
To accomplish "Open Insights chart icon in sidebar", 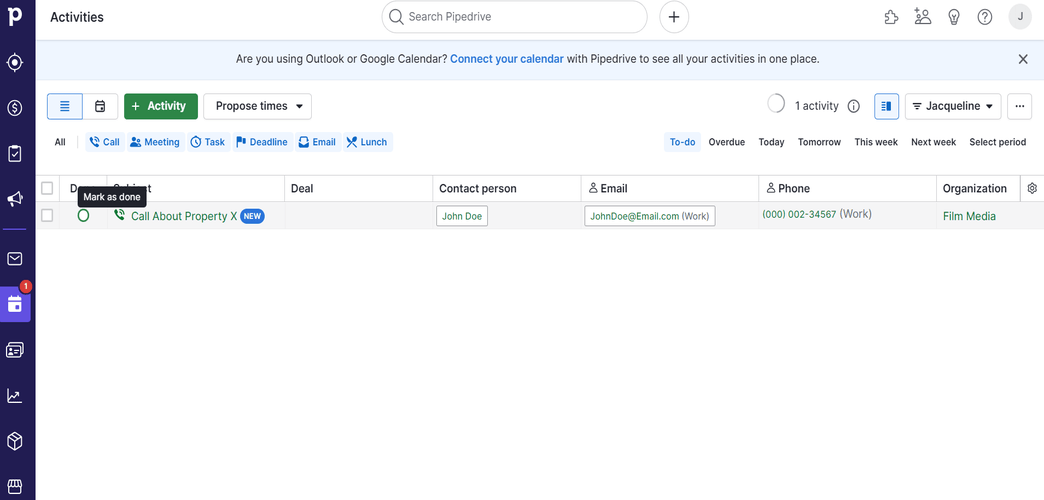I will pyautogui.click(x=15, y=395).
